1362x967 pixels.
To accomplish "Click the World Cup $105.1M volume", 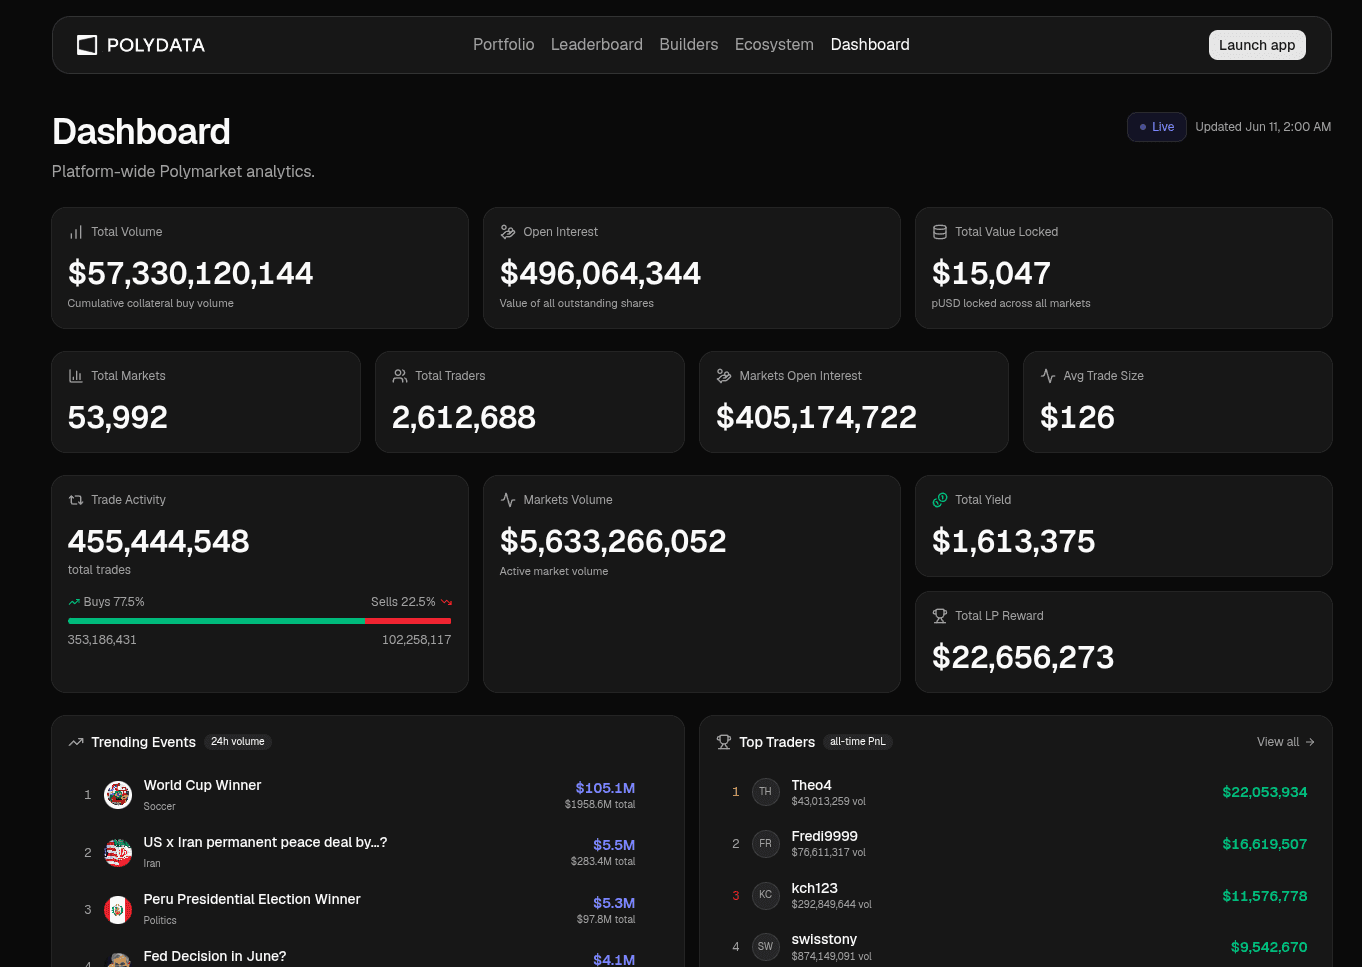I will 605,788.
